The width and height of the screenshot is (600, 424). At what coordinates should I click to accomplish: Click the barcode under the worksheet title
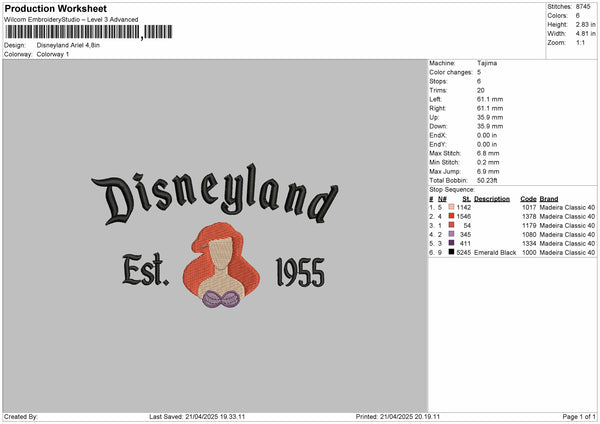click(x=89, y=32)
